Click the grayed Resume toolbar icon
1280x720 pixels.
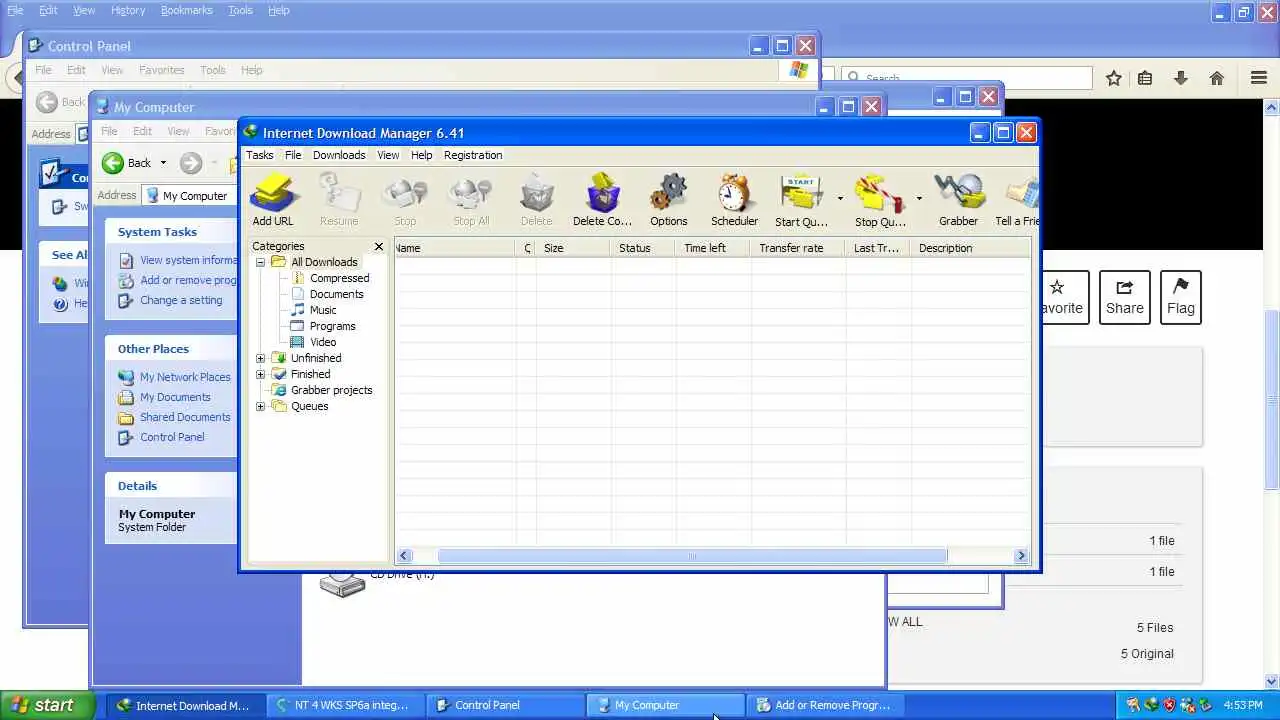tap(339, 200)
